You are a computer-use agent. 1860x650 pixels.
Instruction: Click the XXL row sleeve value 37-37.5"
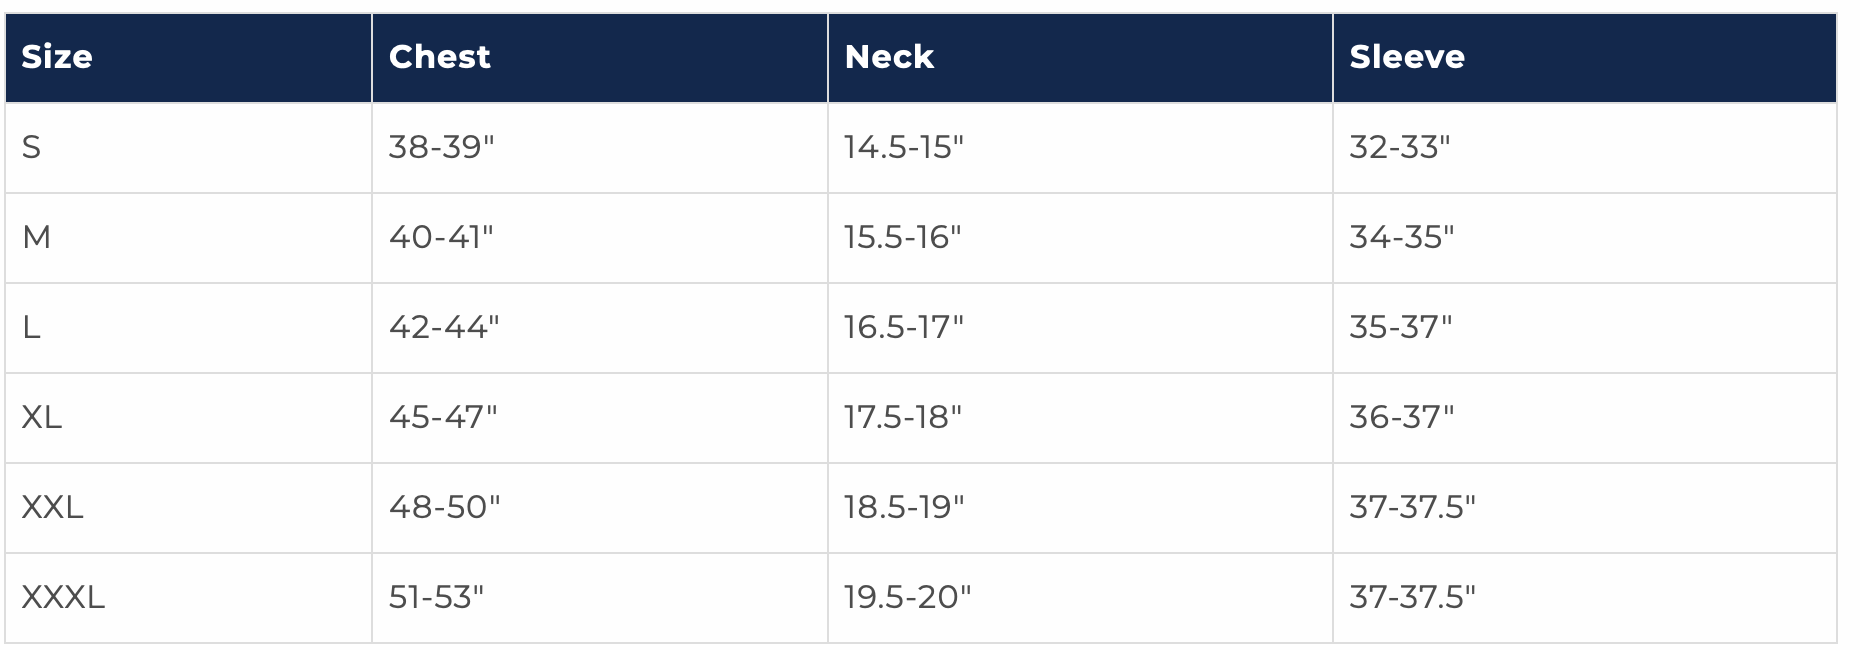point(1412,508)
